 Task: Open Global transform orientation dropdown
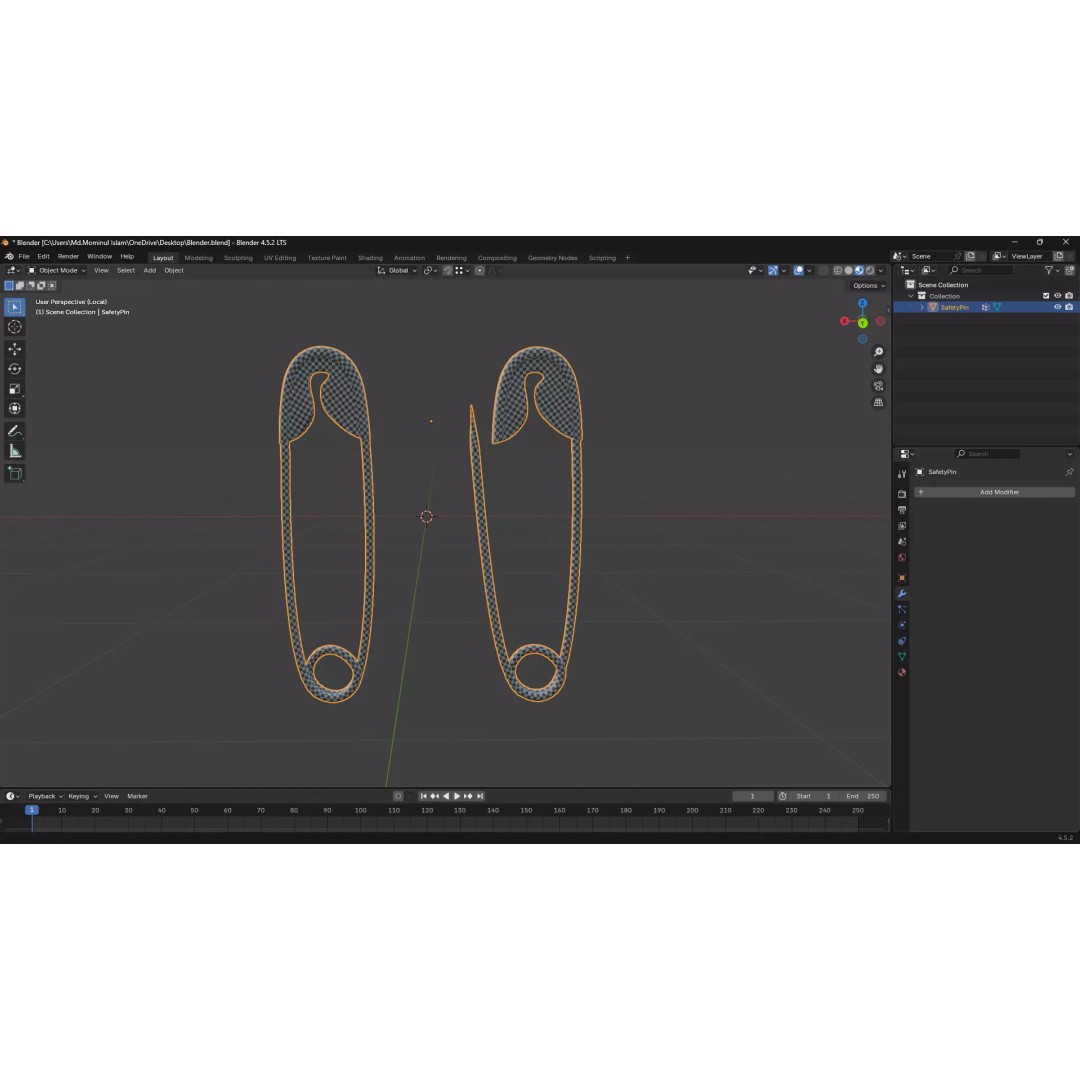click(397, 271)
